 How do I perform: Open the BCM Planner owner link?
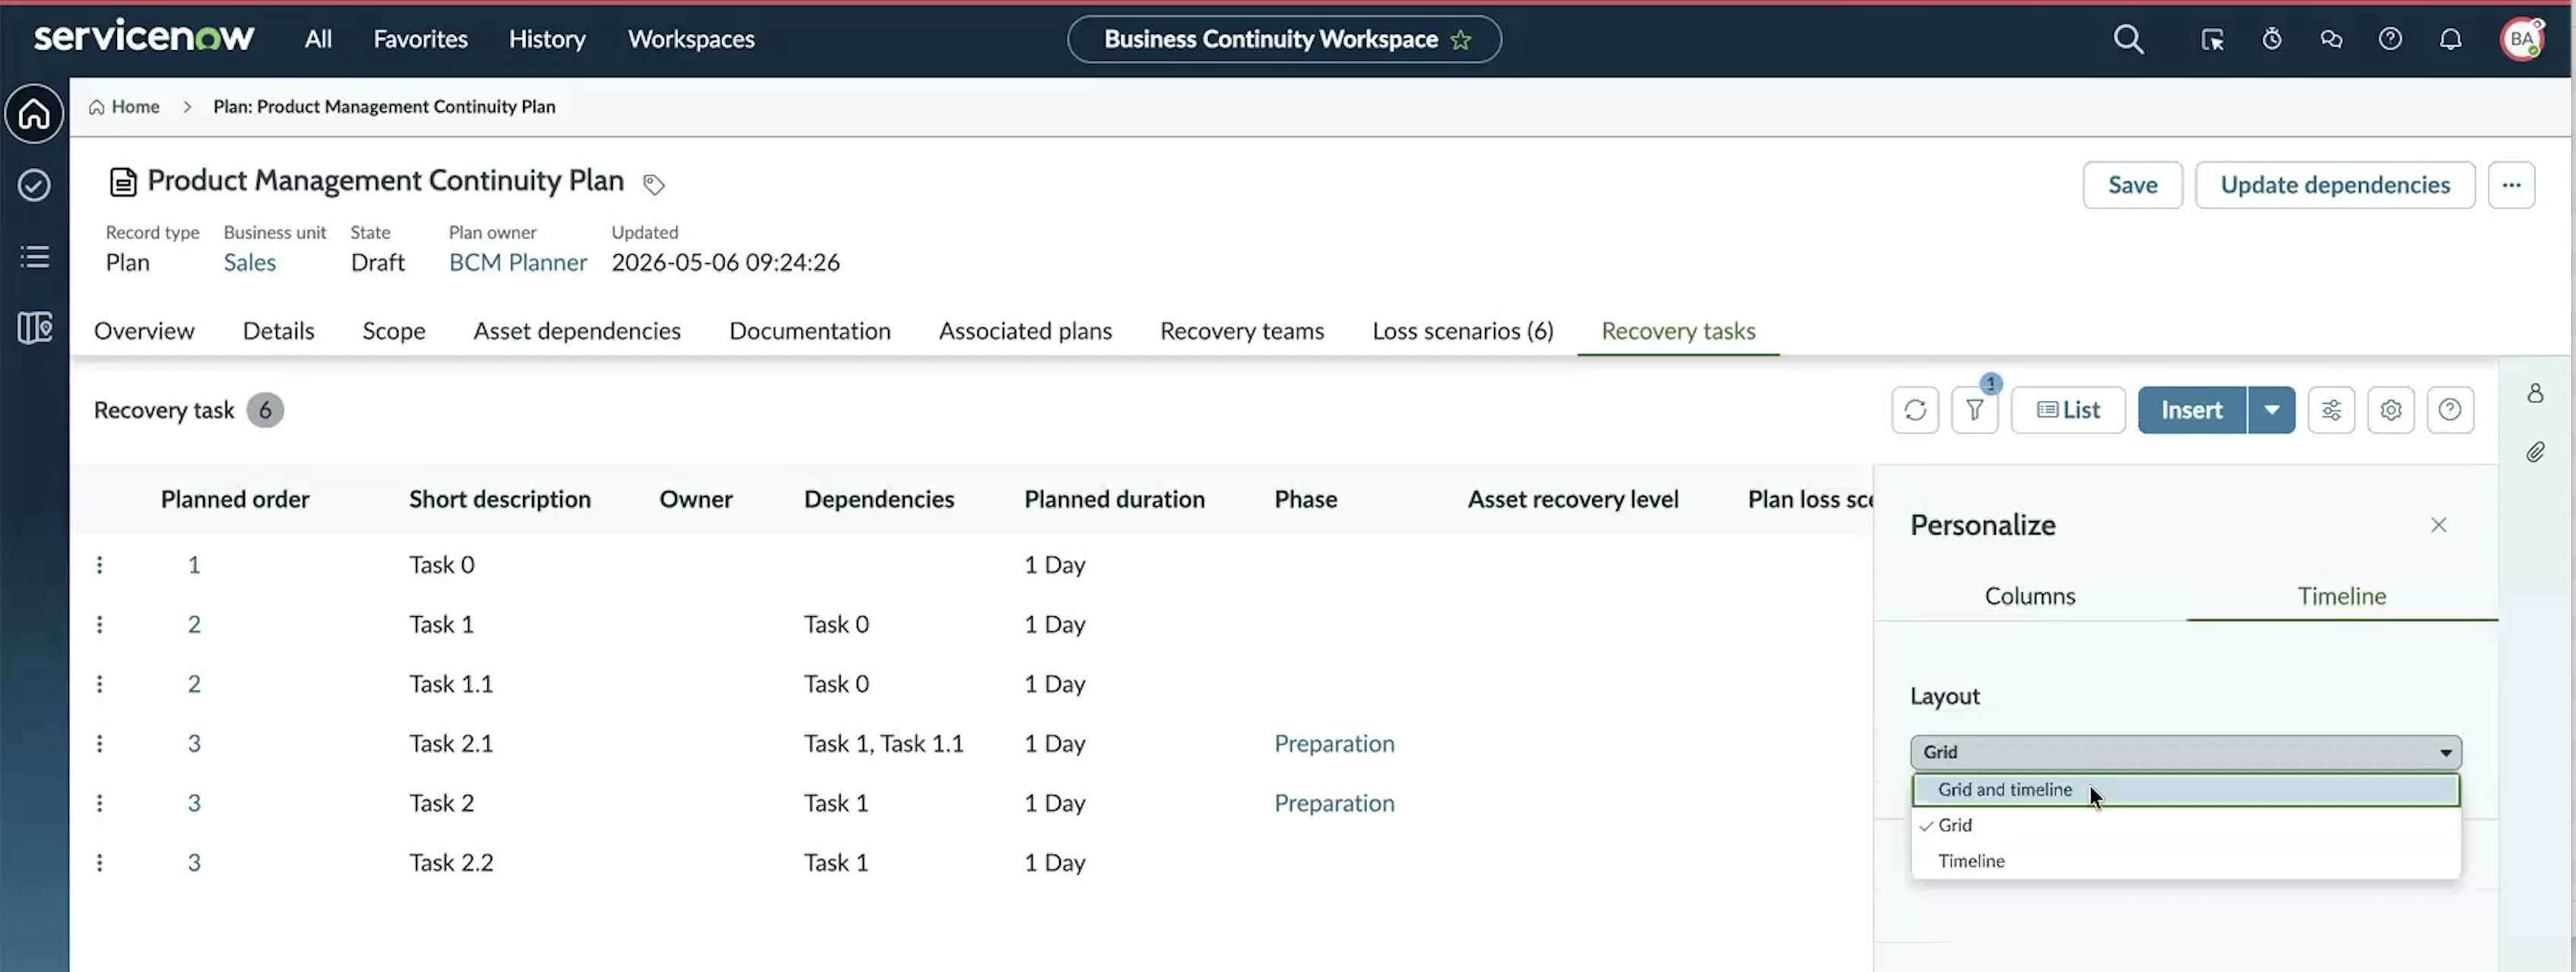(518, 262)
